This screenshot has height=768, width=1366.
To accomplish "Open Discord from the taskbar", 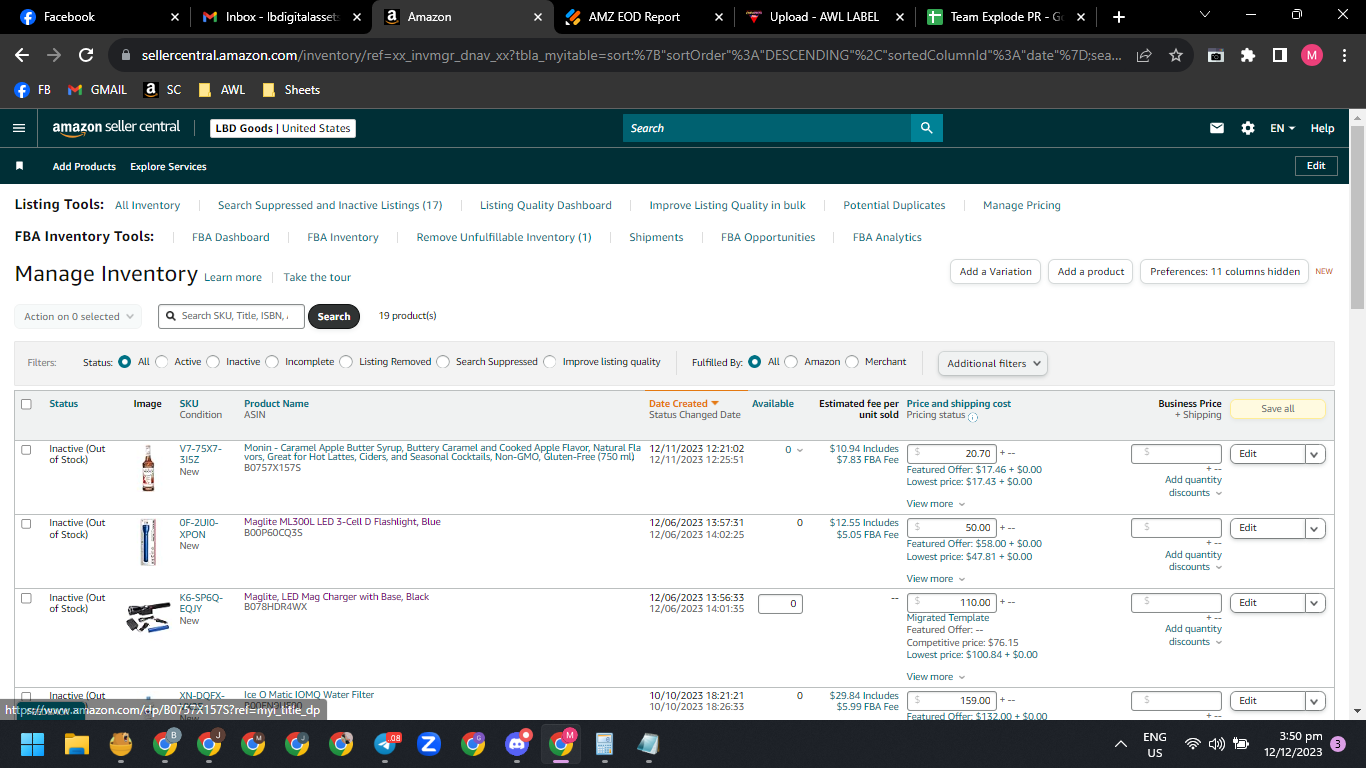I will [x=518, y=744].
